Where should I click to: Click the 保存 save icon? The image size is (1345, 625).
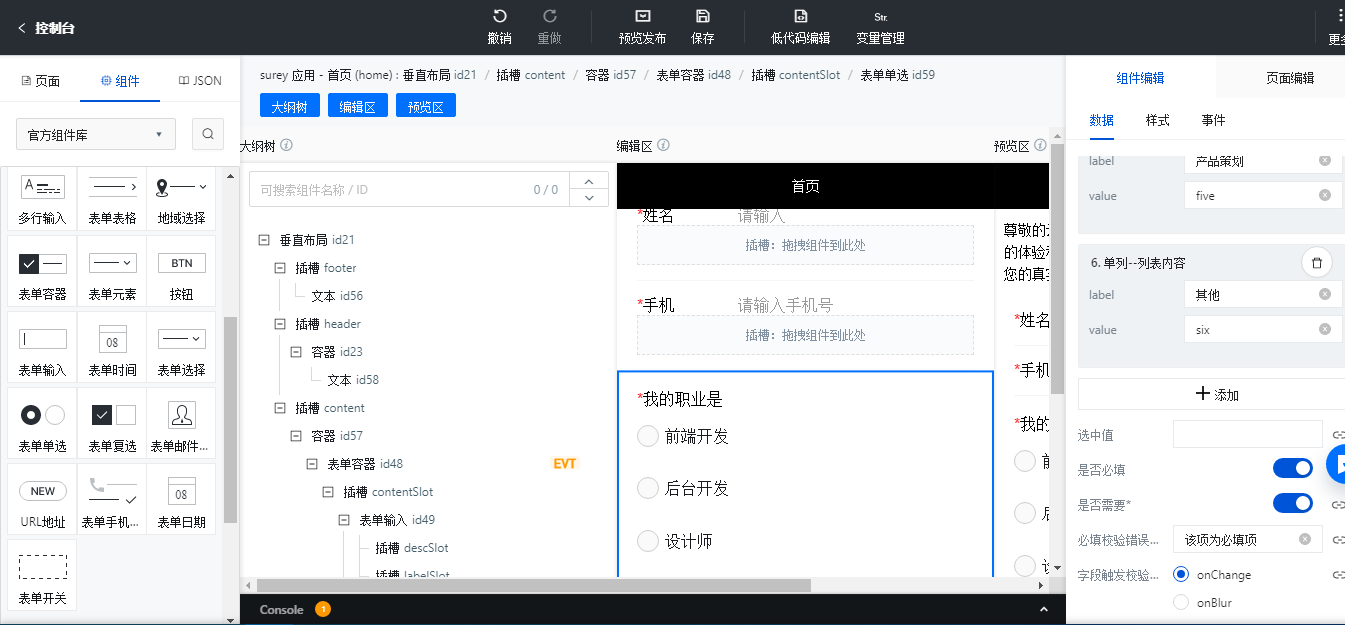(x=703, y=16)
